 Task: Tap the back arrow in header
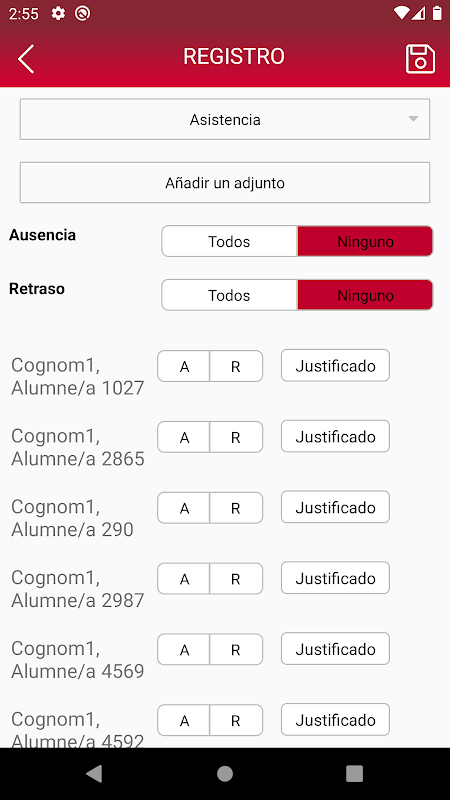click(x=26, y=59)
